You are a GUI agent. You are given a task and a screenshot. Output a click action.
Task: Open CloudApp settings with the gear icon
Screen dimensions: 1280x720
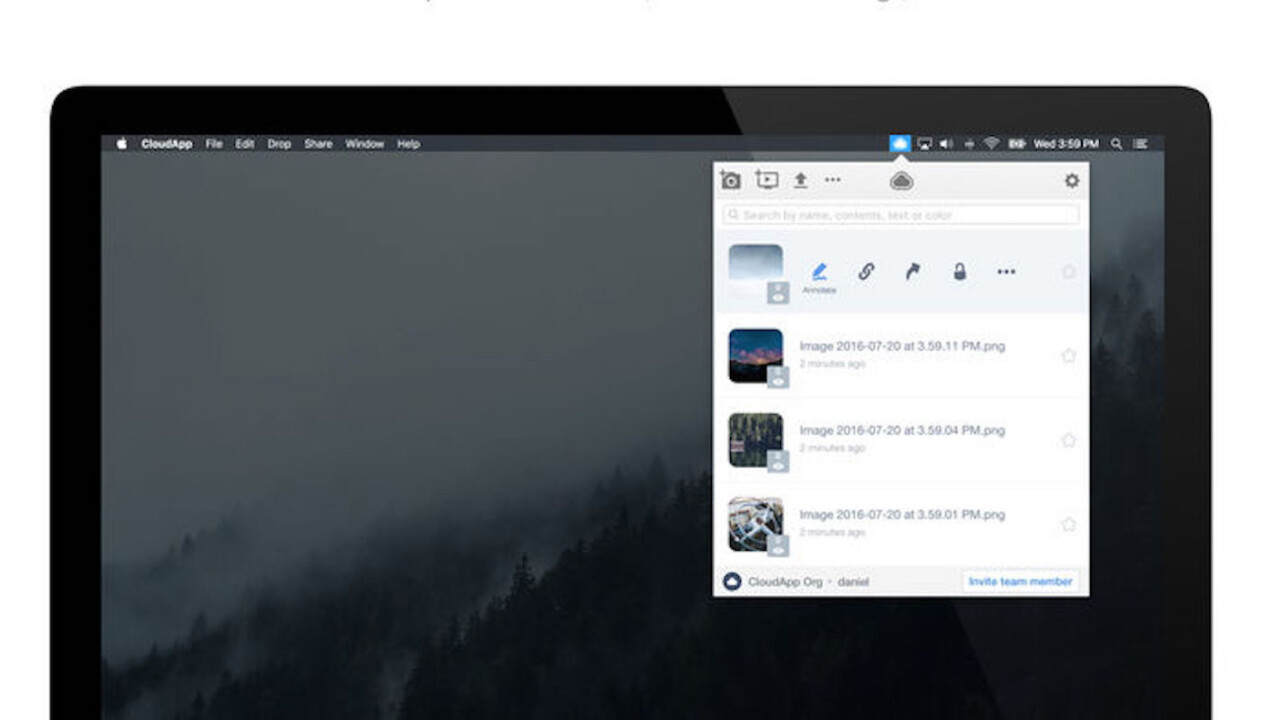1071,181
